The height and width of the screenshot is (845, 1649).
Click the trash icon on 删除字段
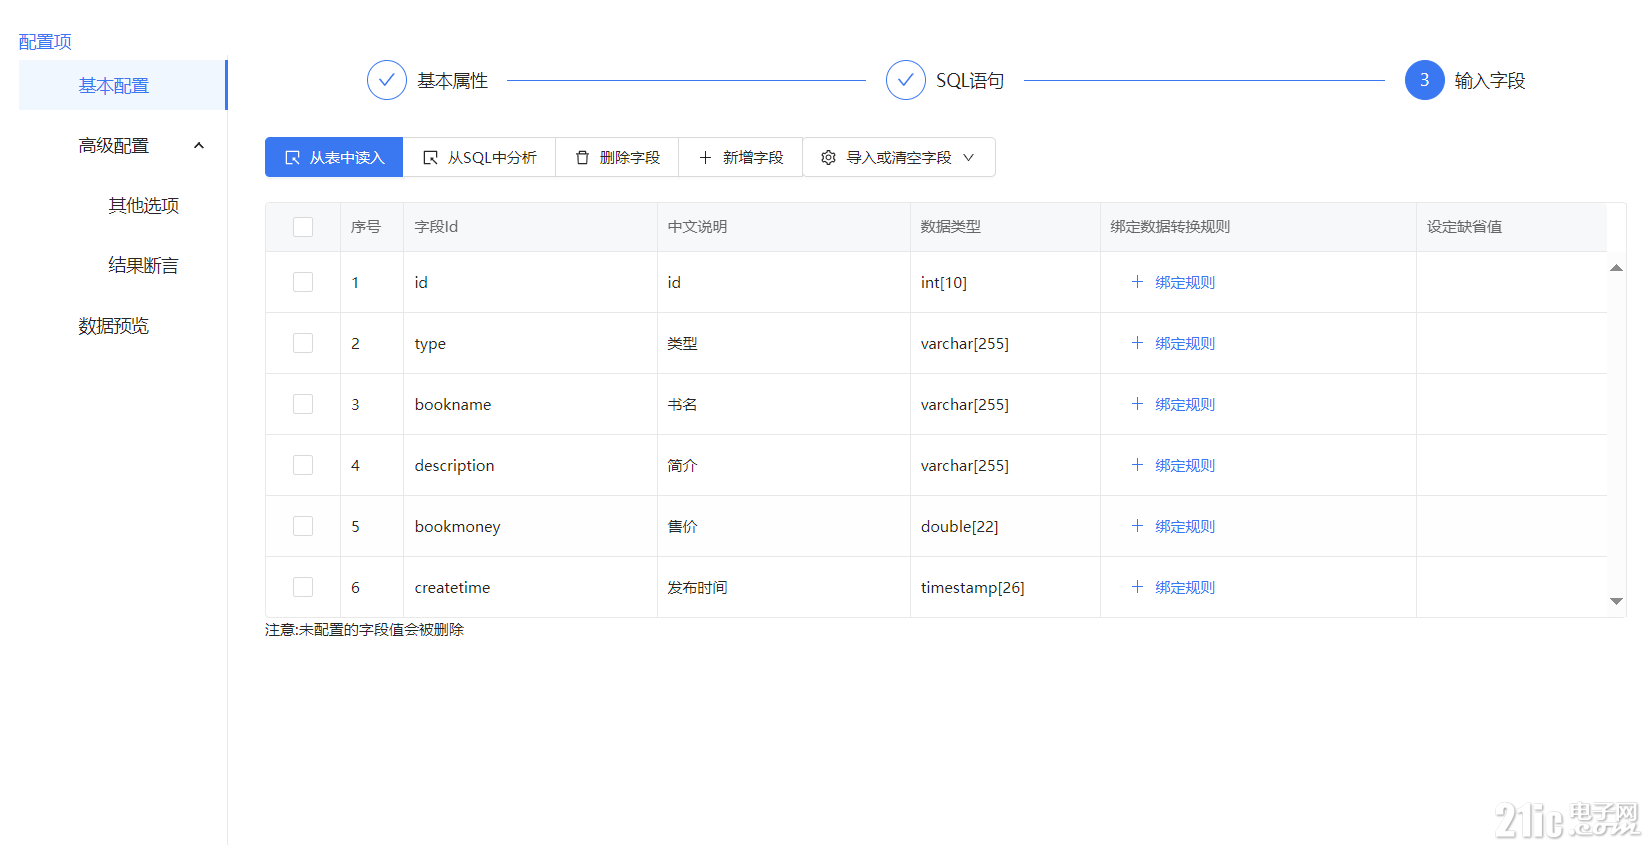click(x=582, y=158)
